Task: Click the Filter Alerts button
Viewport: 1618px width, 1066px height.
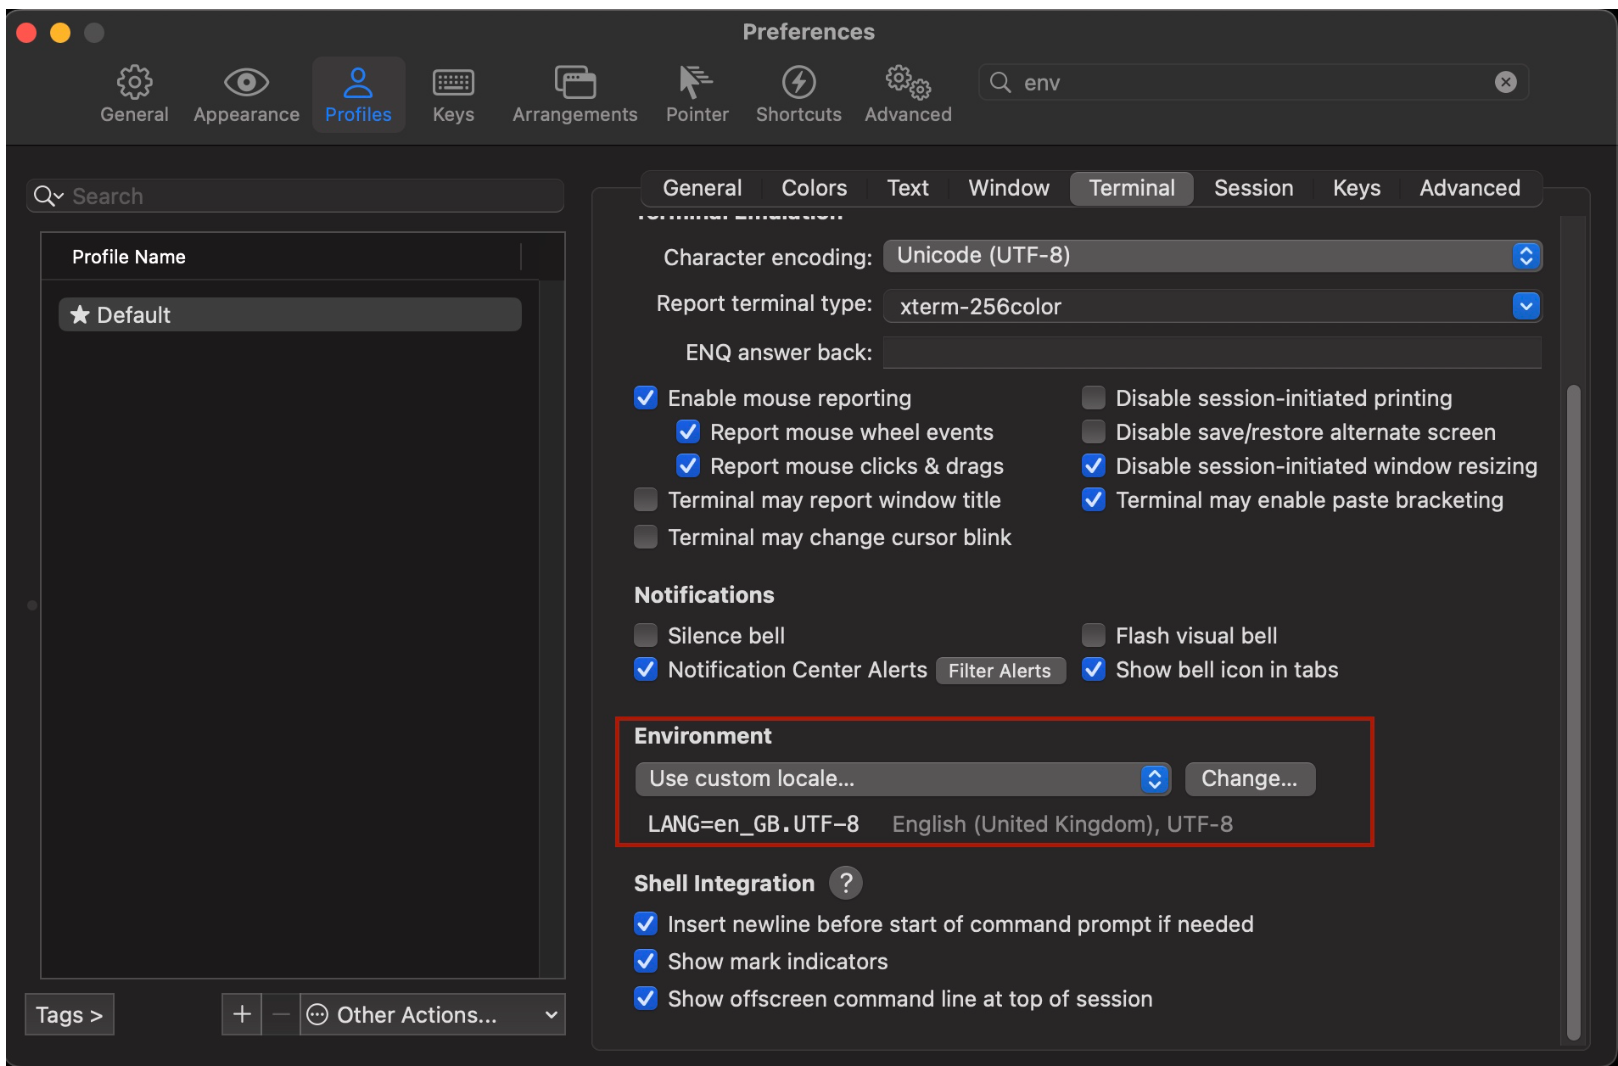Action: (x=1000, y=671)
